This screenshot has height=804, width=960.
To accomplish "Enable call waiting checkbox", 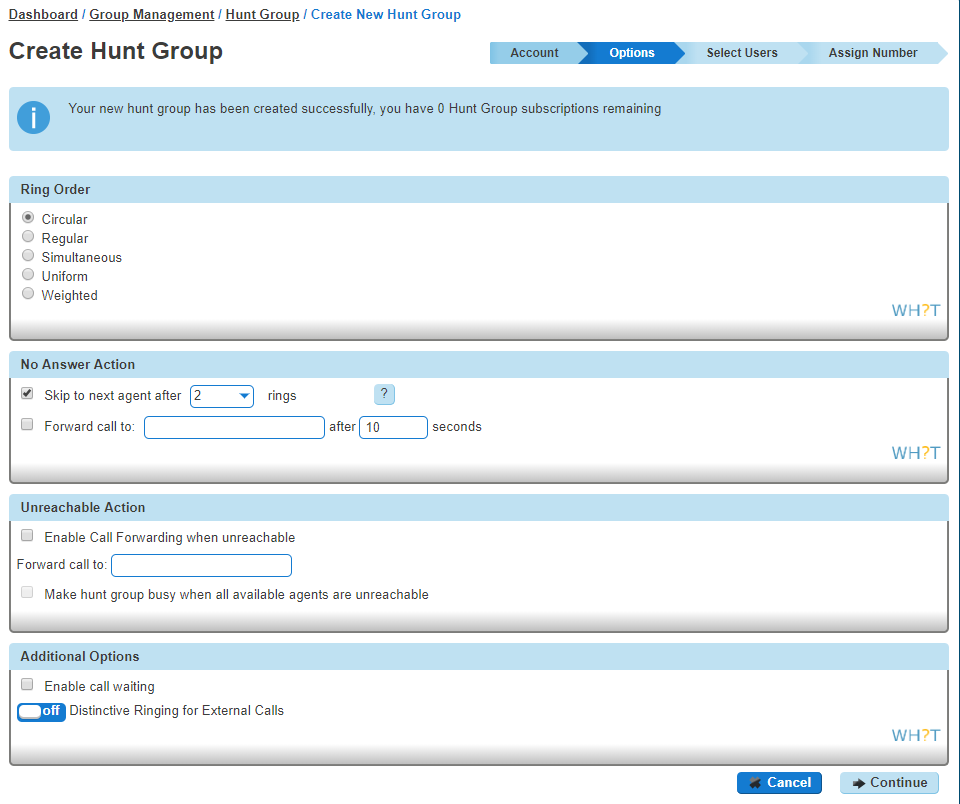I will [27, 684].
